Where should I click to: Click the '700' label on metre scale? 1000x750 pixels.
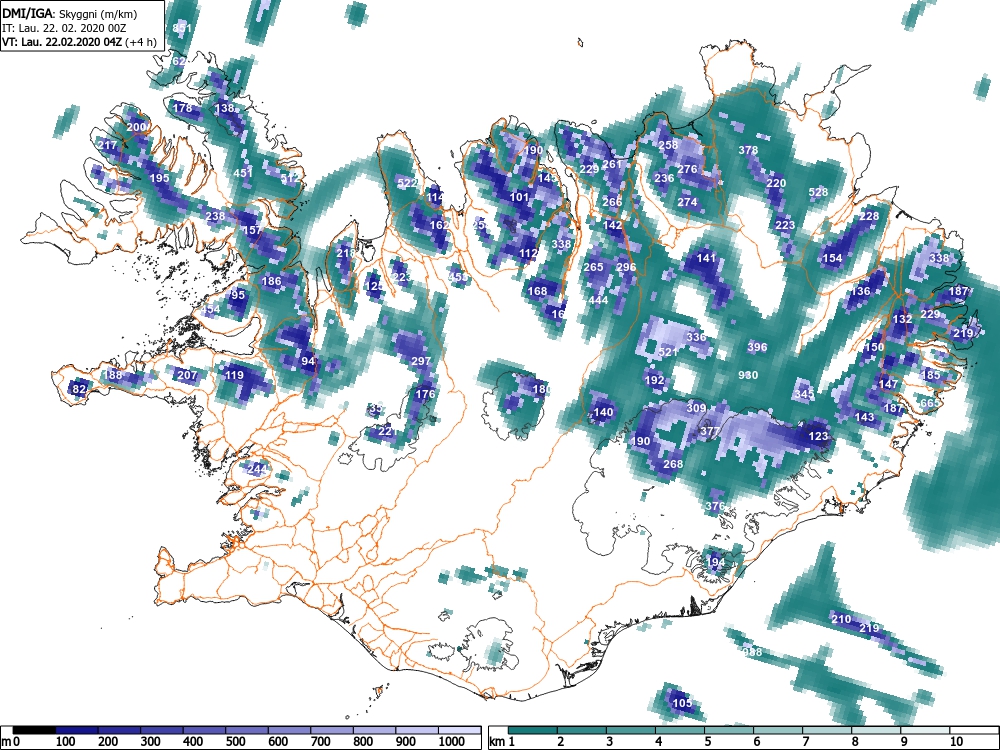click(x=321, y=742)
